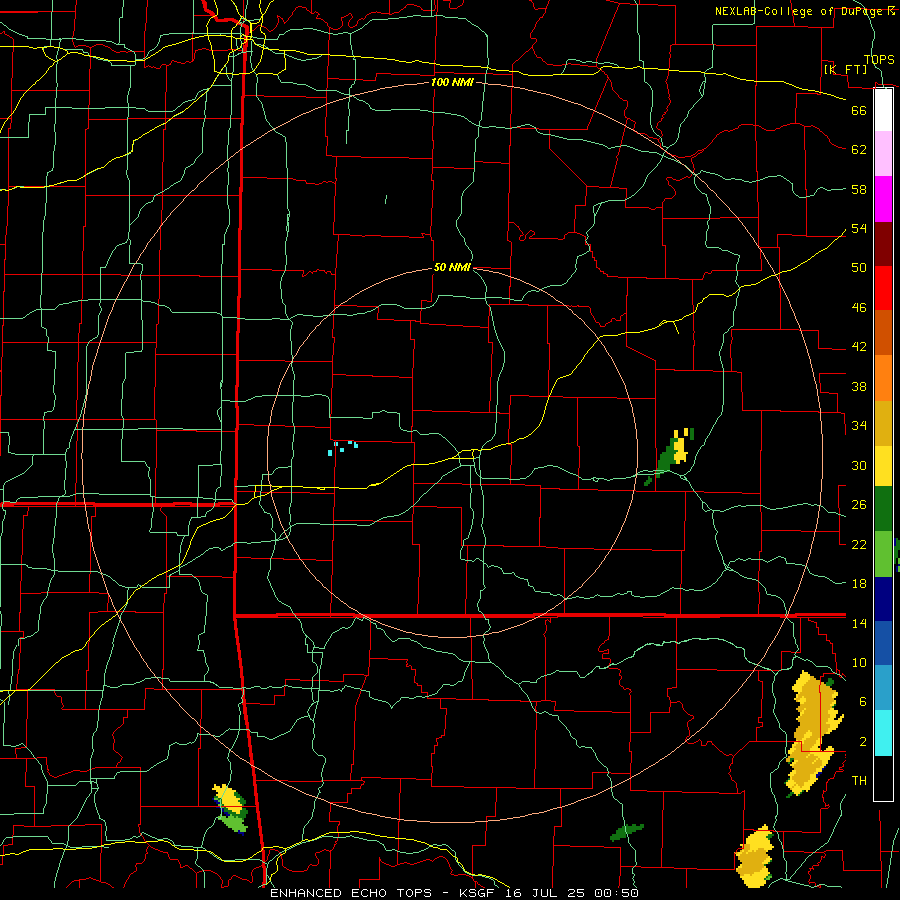Click the cyan legend color band
Viewport: 900px width, 900px height.
coord(883,733)
